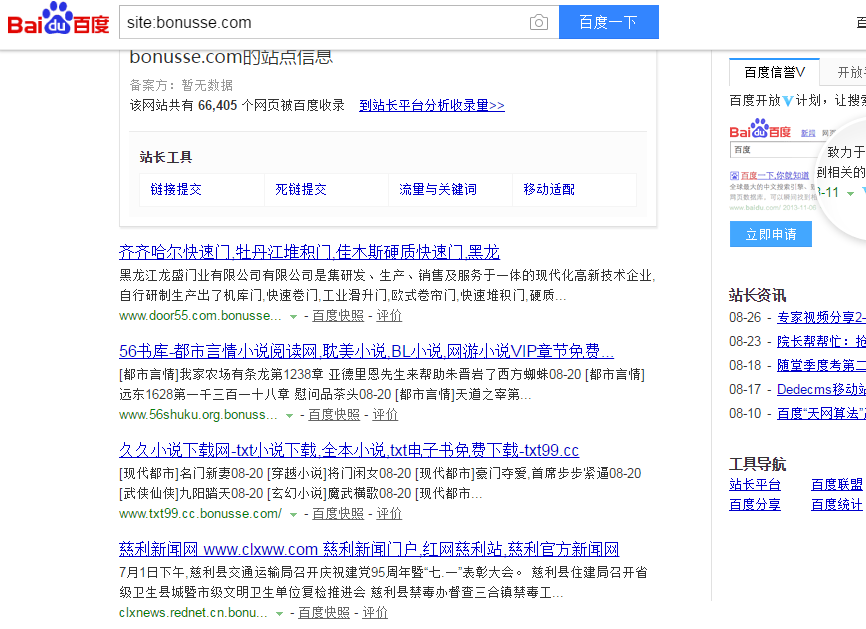This screenshot has width=866, height=629.
Task: Click 评价 for the 久久小说下载网 result
Action: pos(389,514)
